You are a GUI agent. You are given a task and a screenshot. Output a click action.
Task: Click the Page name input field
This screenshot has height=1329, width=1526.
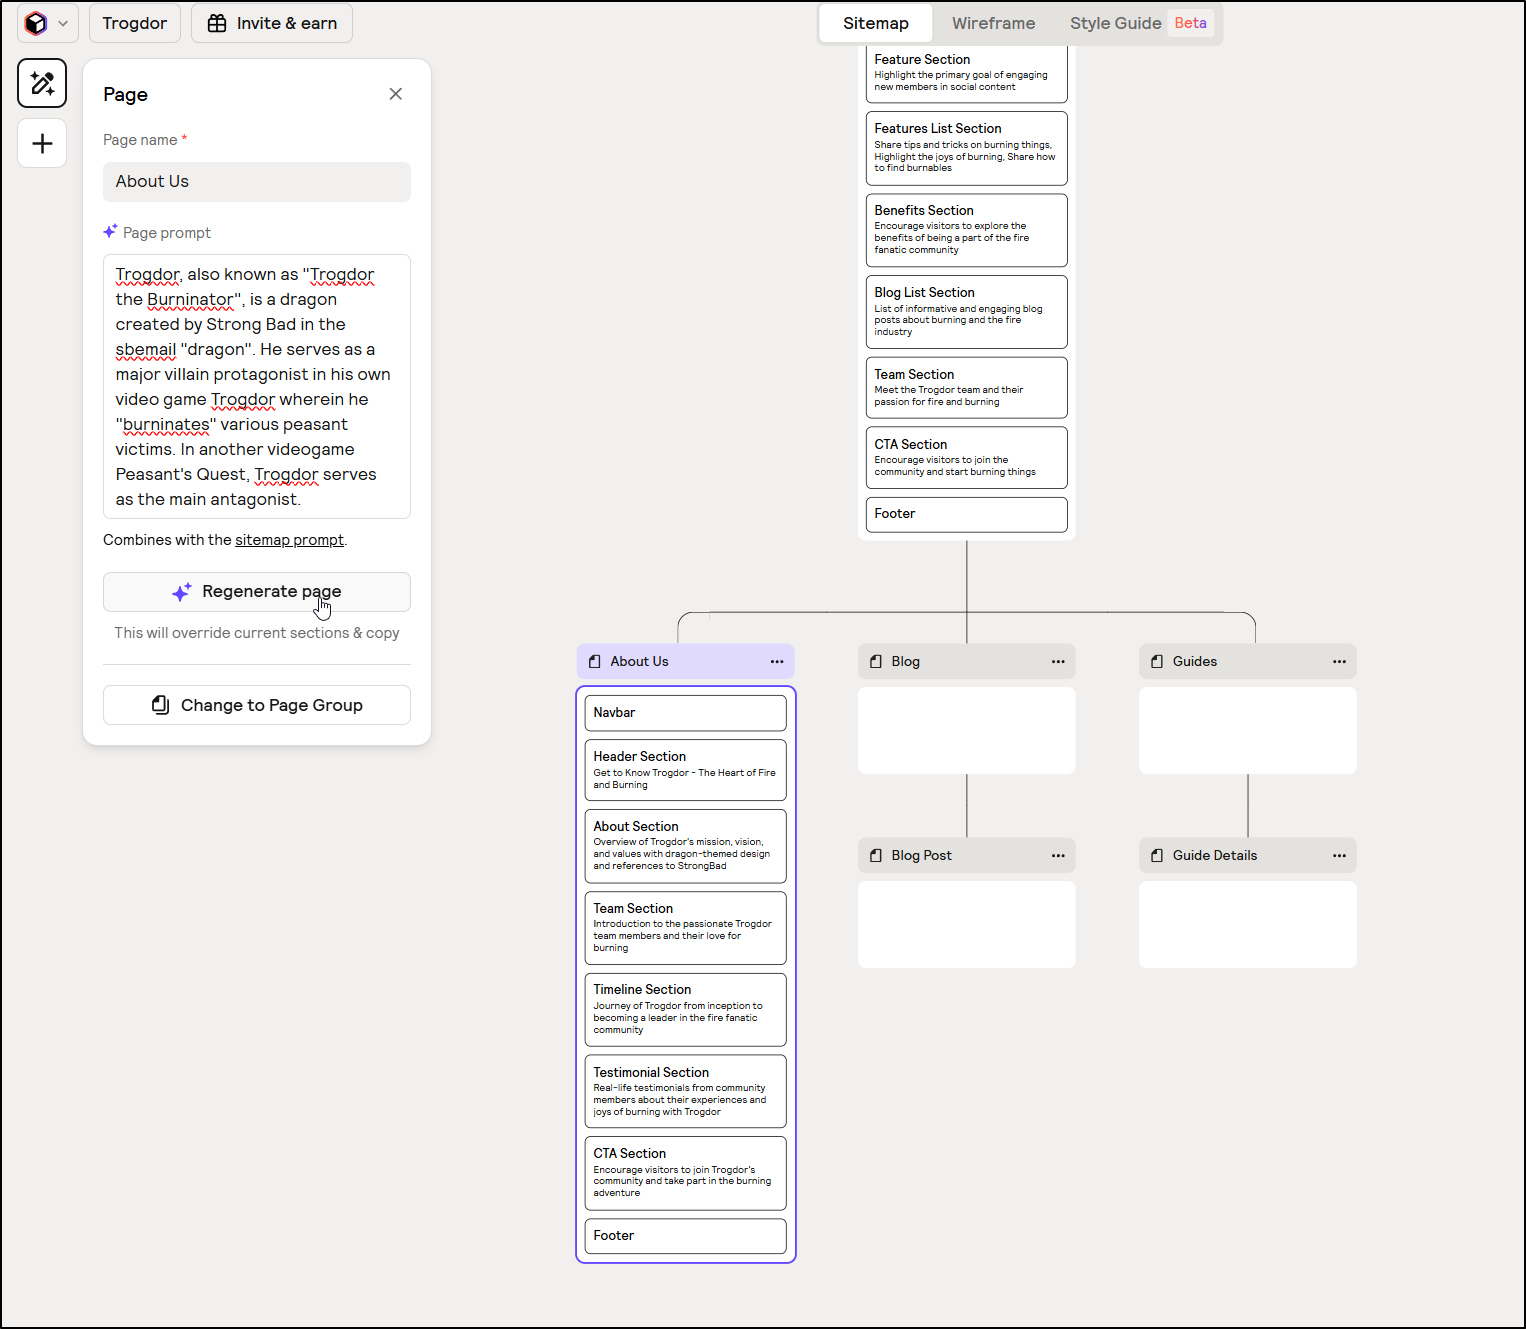pyautogui.click(x=257, y=182)
